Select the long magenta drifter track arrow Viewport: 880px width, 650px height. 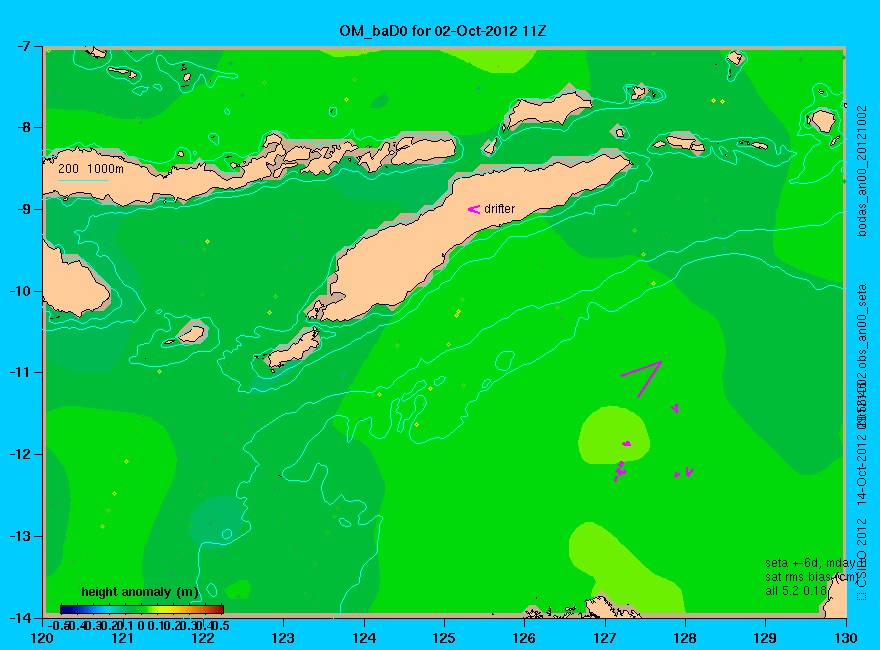(641, 379)
